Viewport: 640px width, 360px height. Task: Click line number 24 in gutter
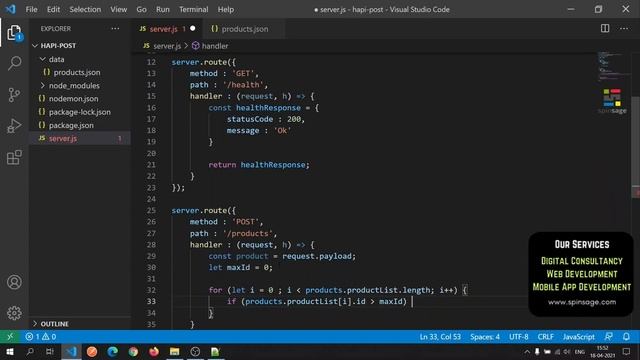(151, 199)
